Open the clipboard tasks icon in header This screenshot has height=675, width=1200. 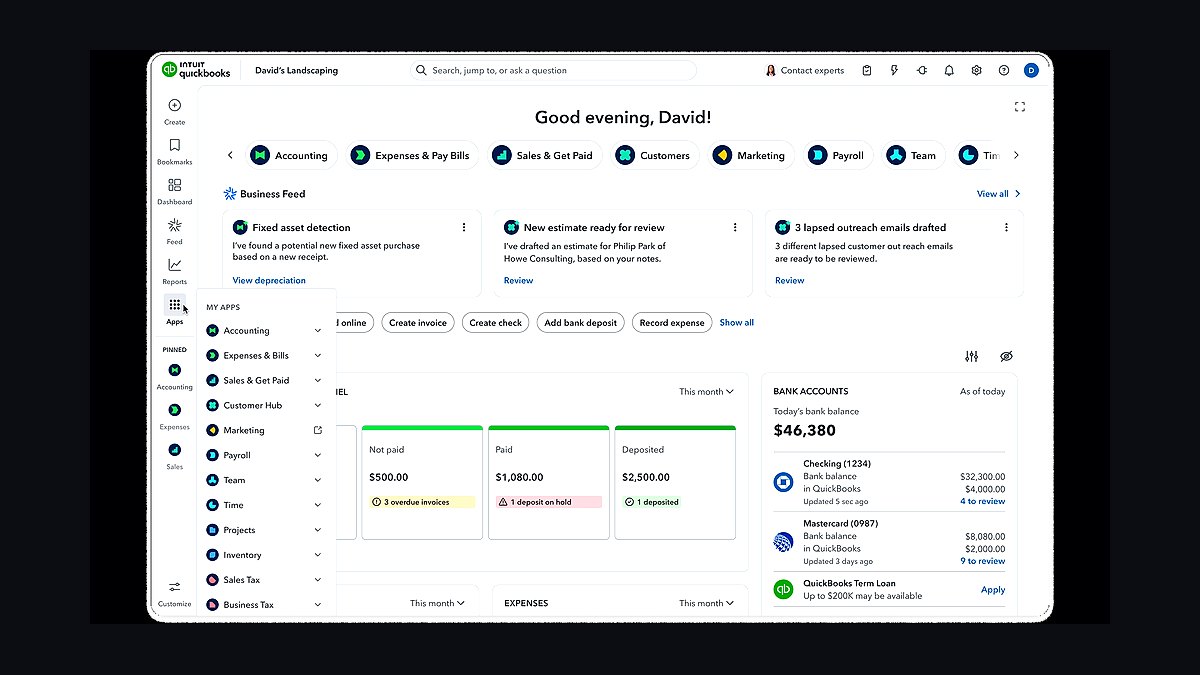click(x=867, y=71)
